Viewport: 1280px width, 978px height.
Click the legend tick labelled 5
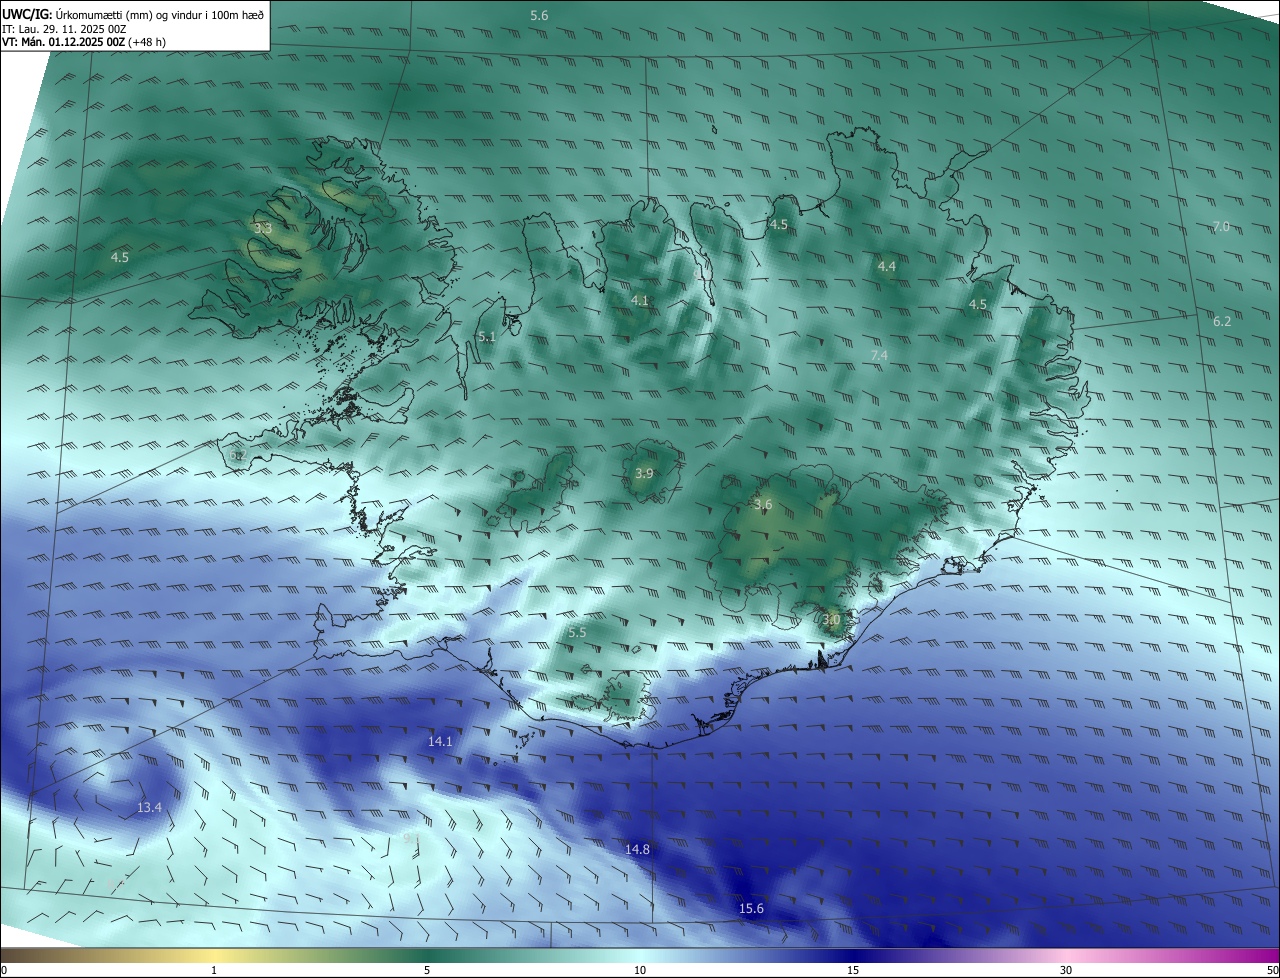pyautogui.click(x=427, y=971)
